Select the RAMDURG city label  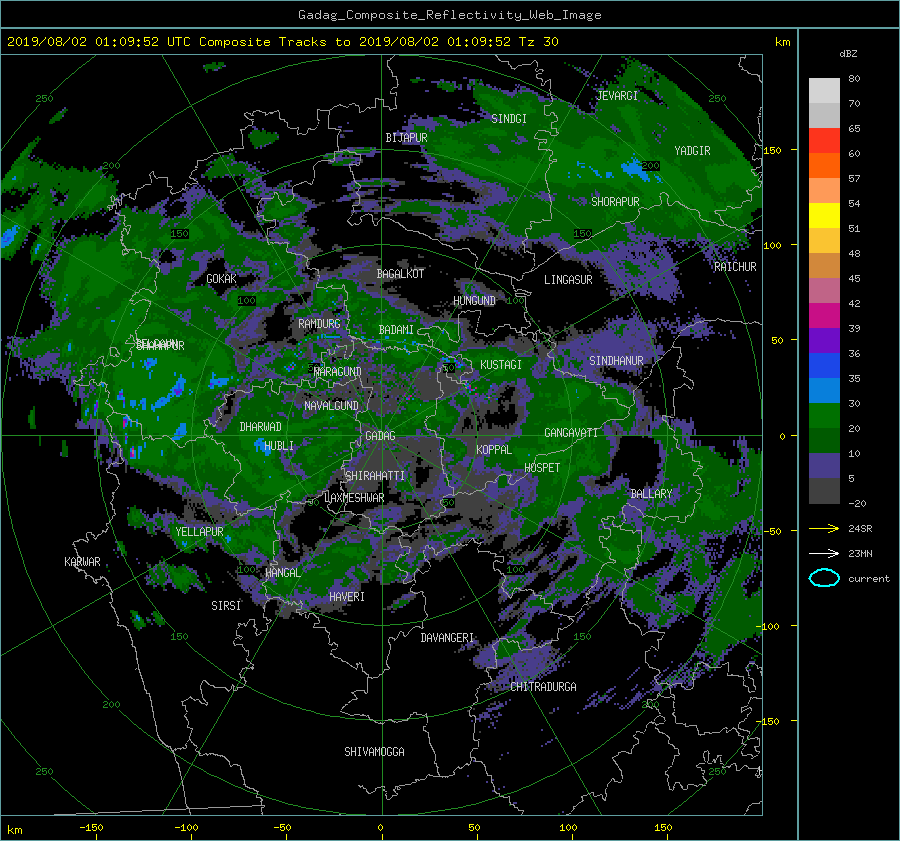[x=319, y=324]
